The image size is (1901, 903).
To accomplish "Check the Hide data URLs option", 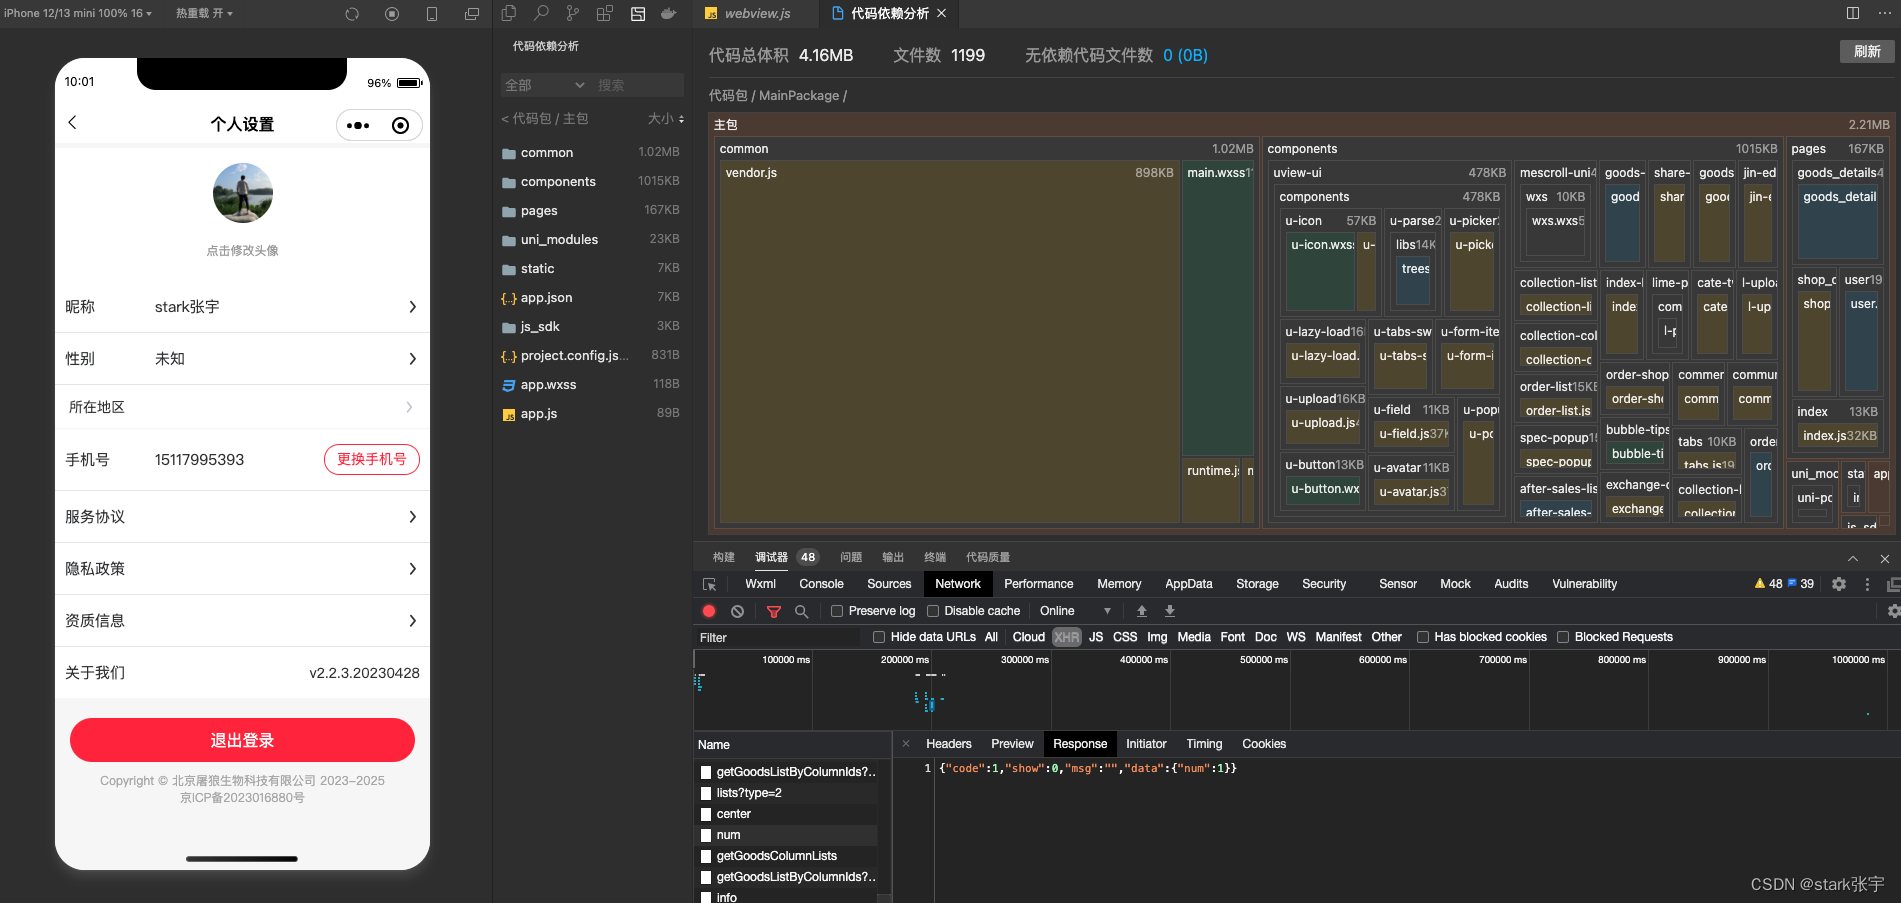I will click(x=879, y=637).
